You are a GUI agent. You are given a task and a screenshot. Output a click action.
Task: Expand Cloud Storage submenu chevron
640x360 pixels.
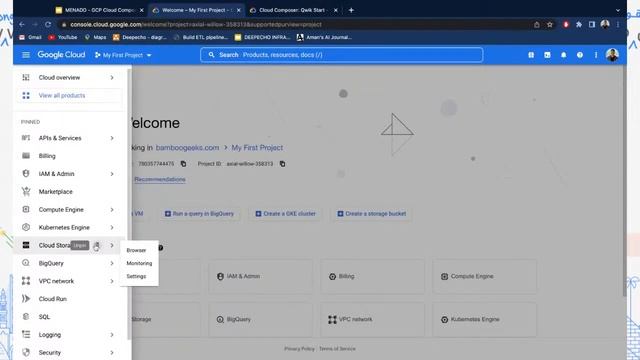tap(112, 245)
